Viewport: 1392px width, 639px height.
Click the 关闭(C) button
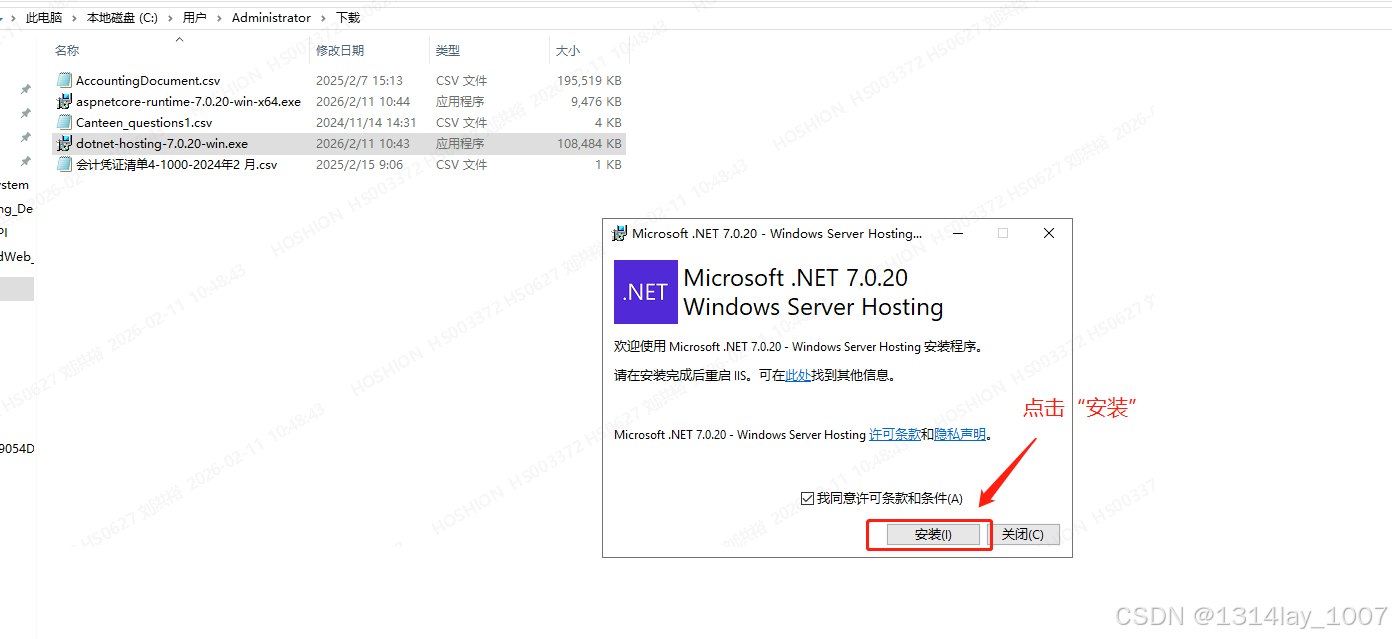pos(1022,535)
